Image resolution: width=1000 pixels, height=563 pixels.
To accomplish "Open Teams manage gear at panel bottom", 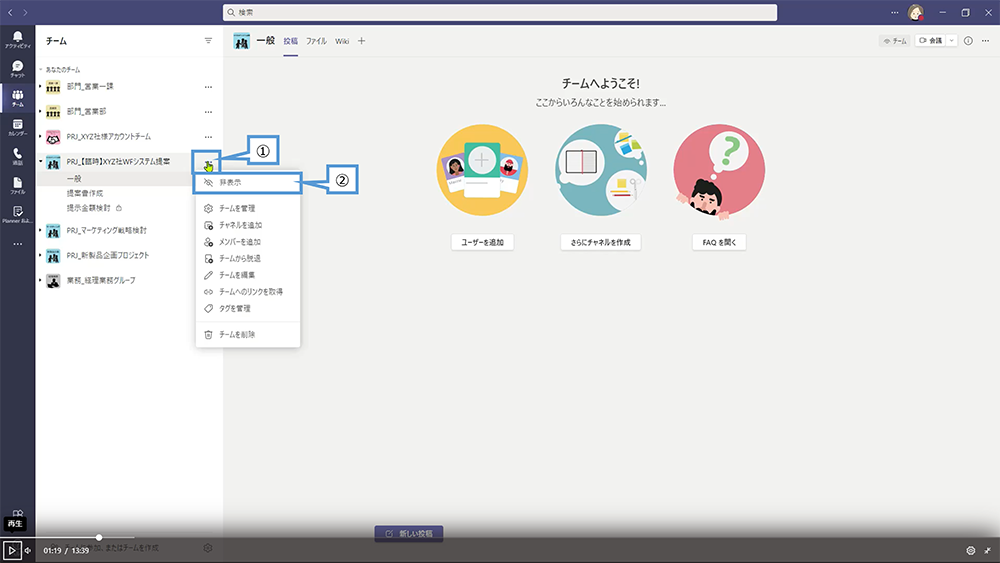I will tap(207, 548).
